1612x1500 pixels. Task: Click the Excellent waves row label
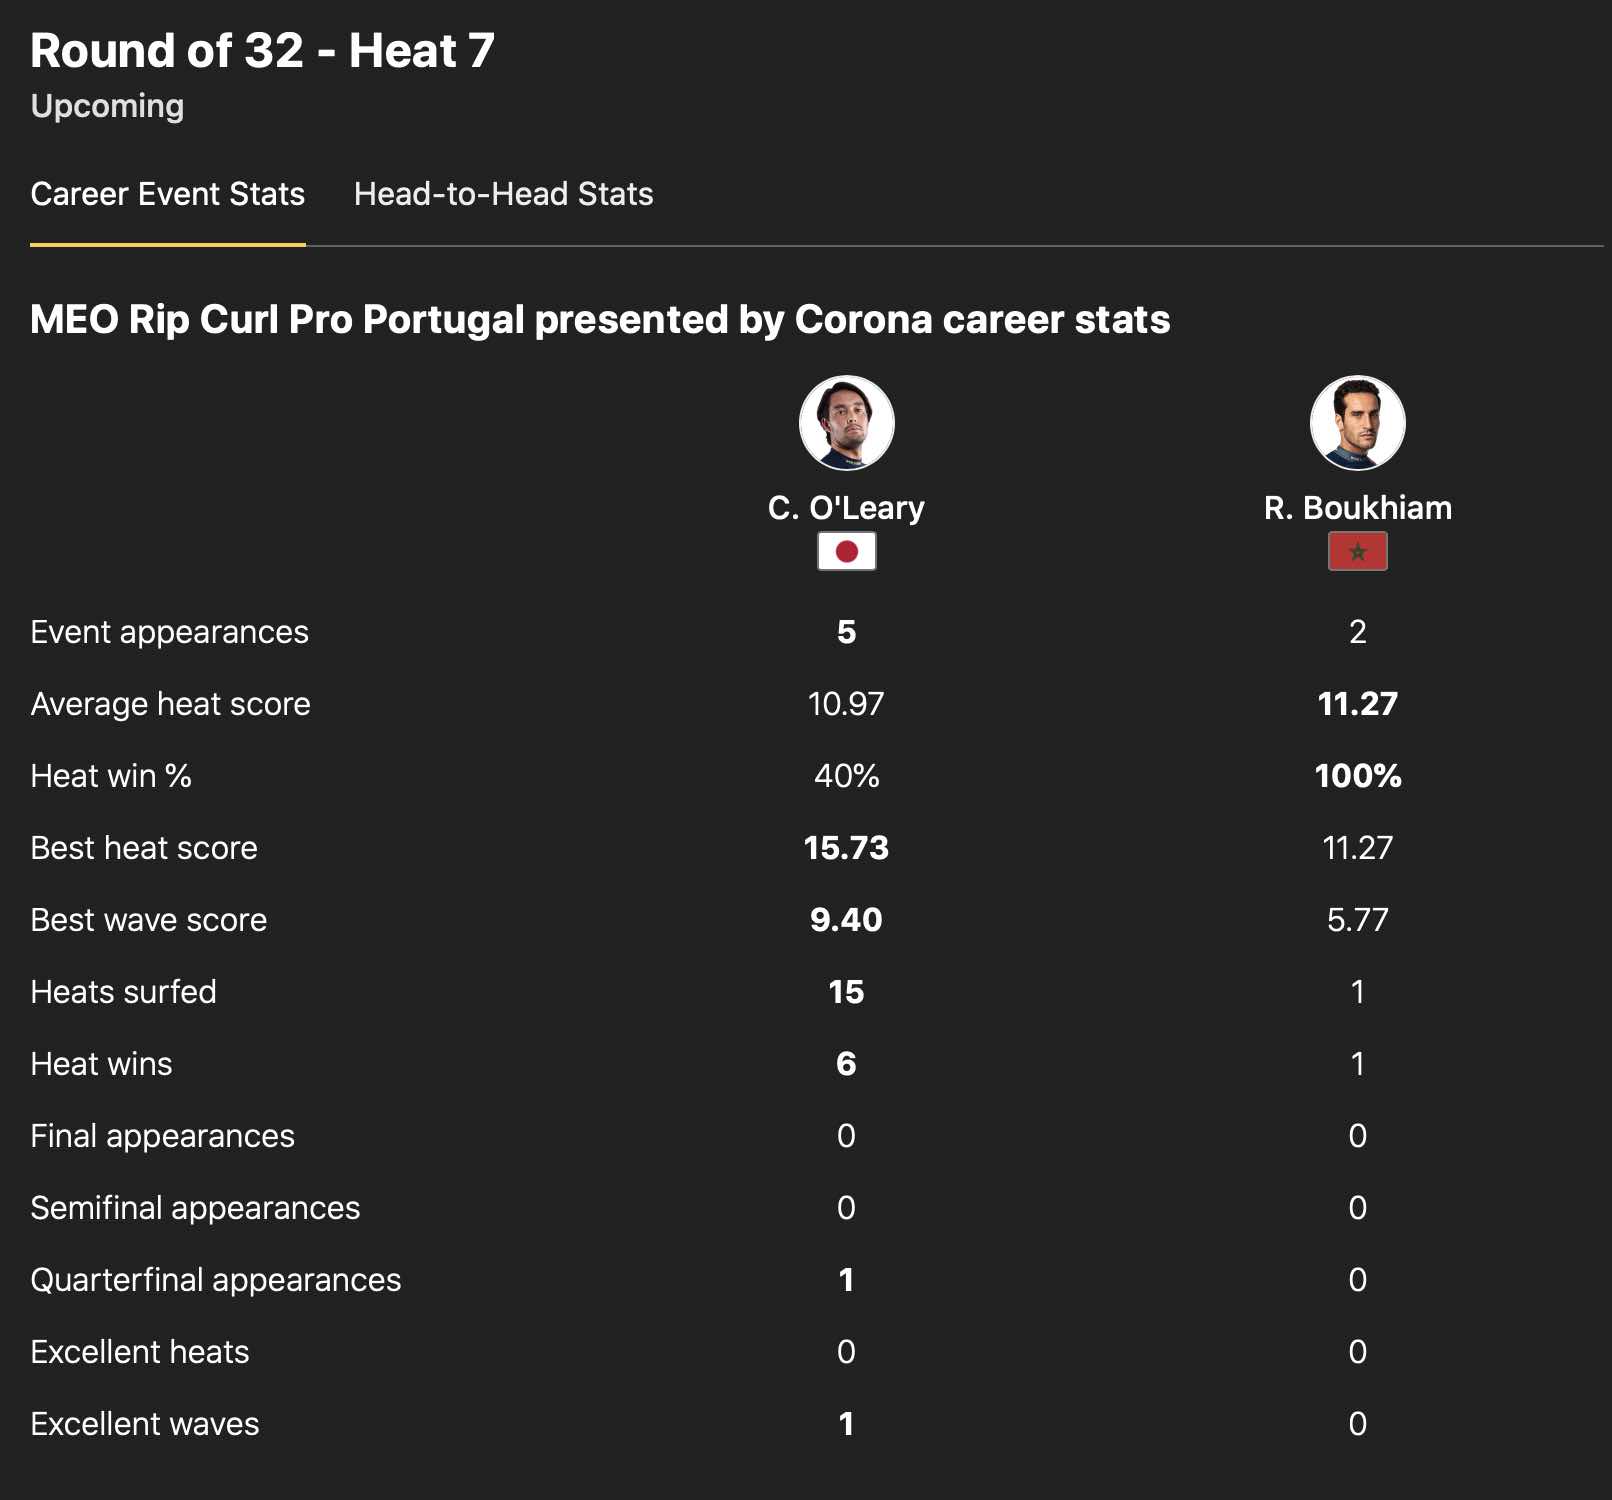144,1424
